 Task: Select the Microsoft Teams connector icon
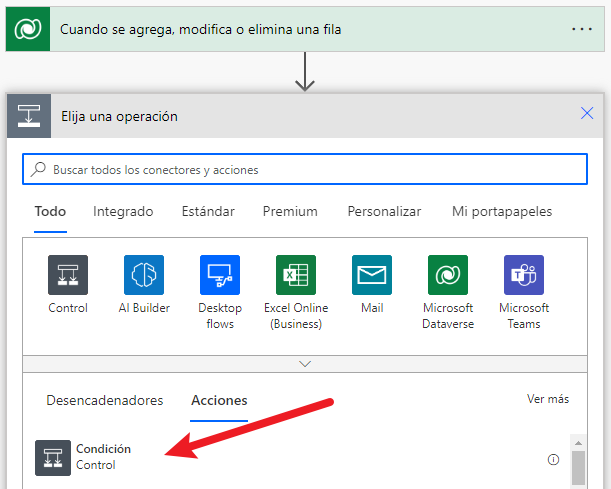coord(524,275)
